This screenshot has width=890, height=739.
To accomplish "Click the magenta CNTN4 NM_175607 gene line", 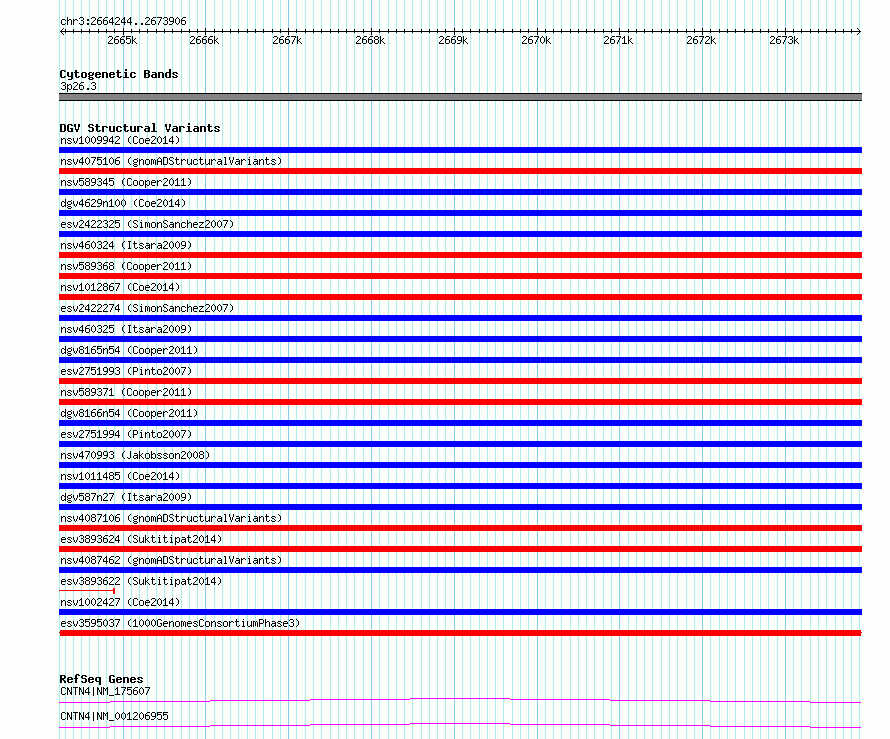I will (x=460, y=700).
